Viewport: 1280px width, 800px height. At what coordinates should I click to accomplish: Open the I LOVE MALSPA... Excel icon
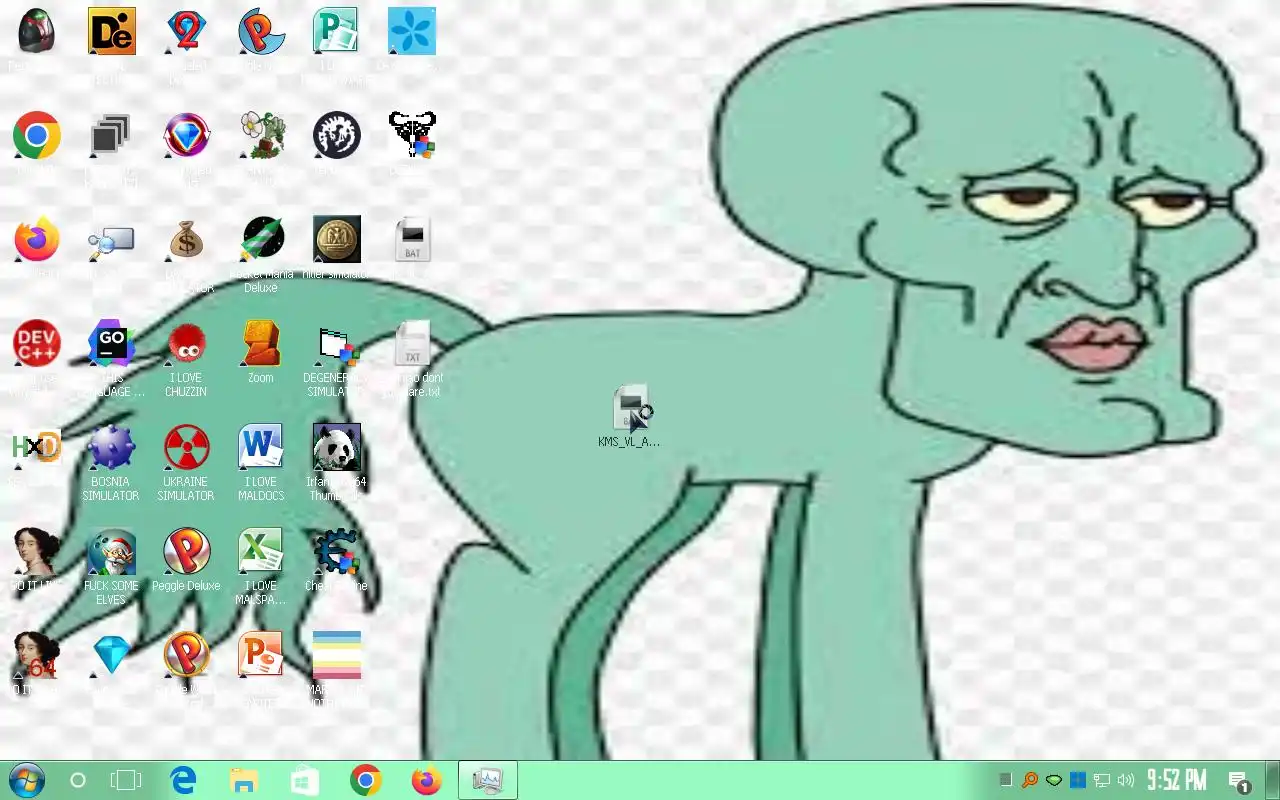pos(261,552)
